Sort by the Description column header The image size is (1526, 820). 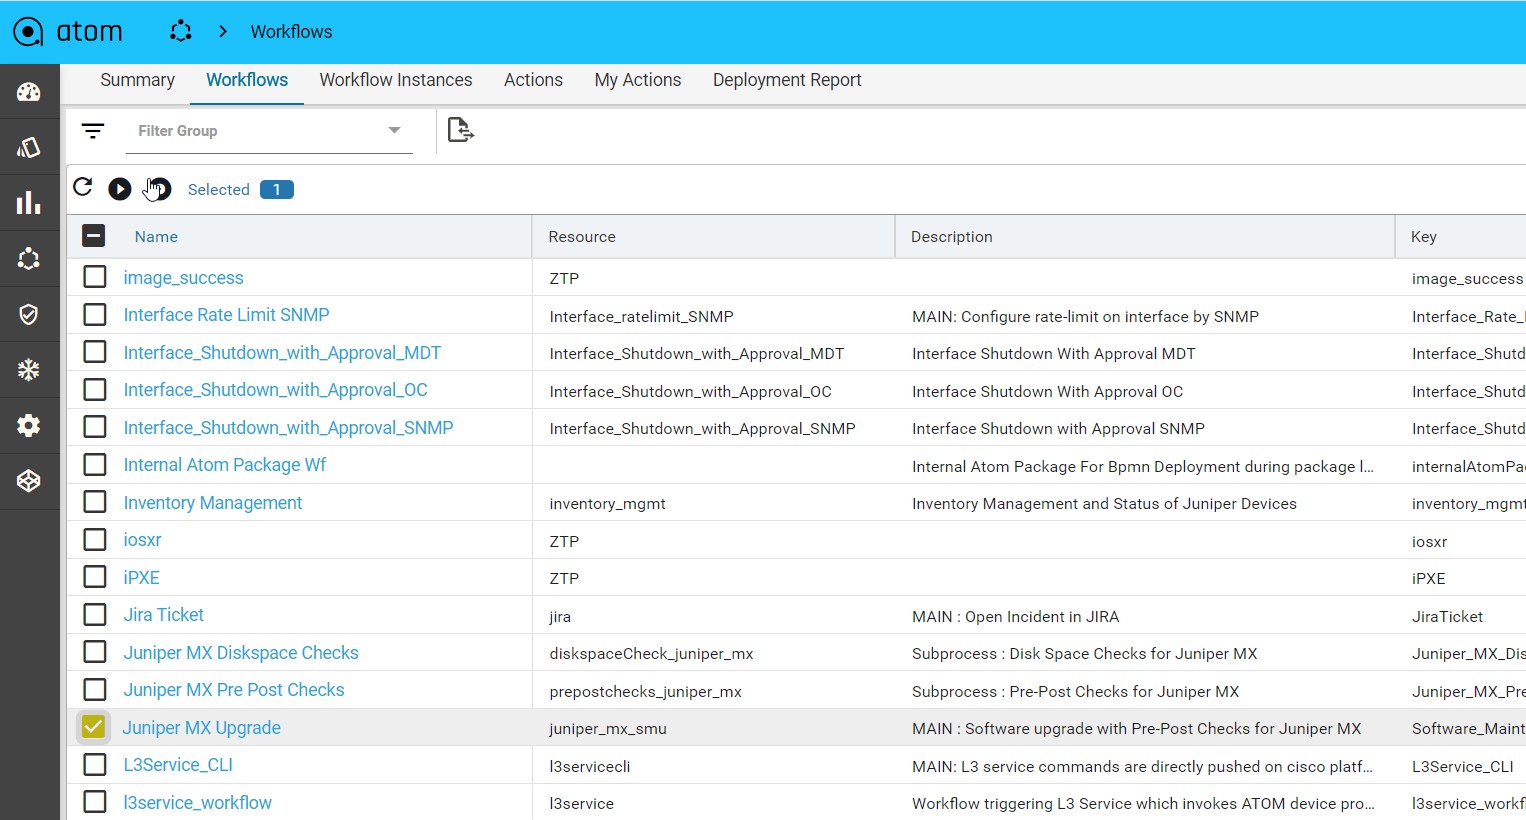point(952,237)
